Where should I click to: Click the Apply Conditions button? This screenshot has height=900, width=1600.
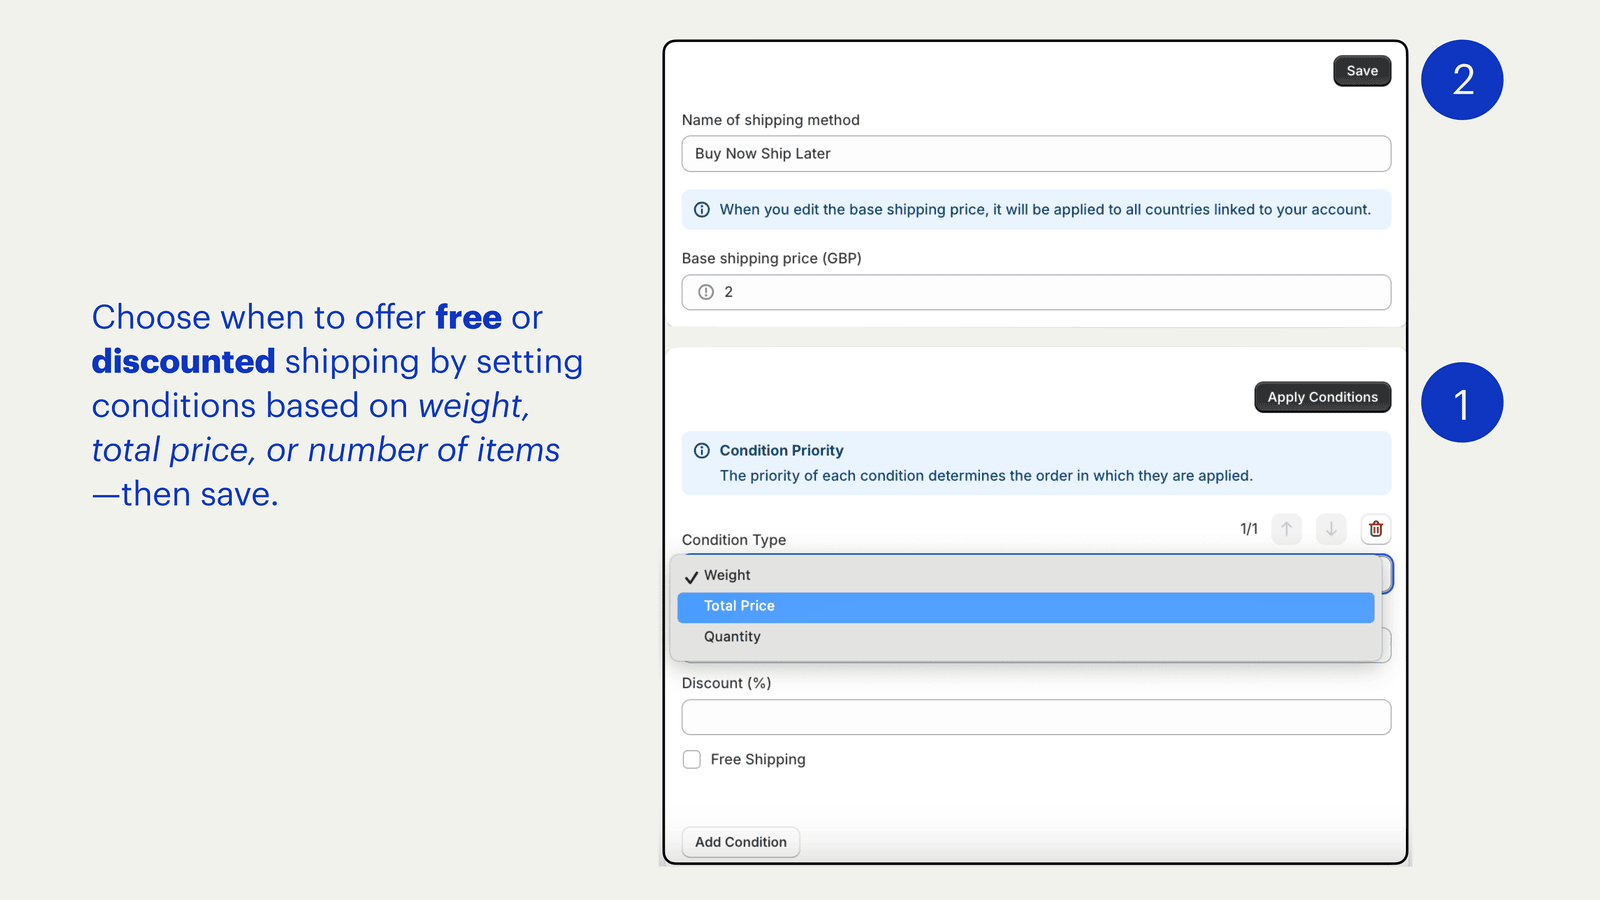pyautogui.click(x=1322, y=397)
